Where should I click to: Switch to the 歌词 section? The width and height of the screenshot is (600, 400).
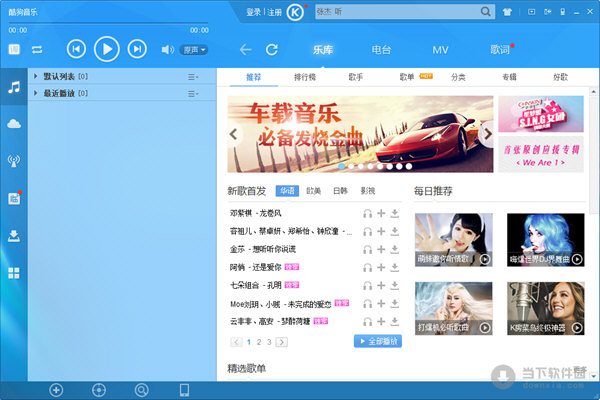[x=500, y=50]
